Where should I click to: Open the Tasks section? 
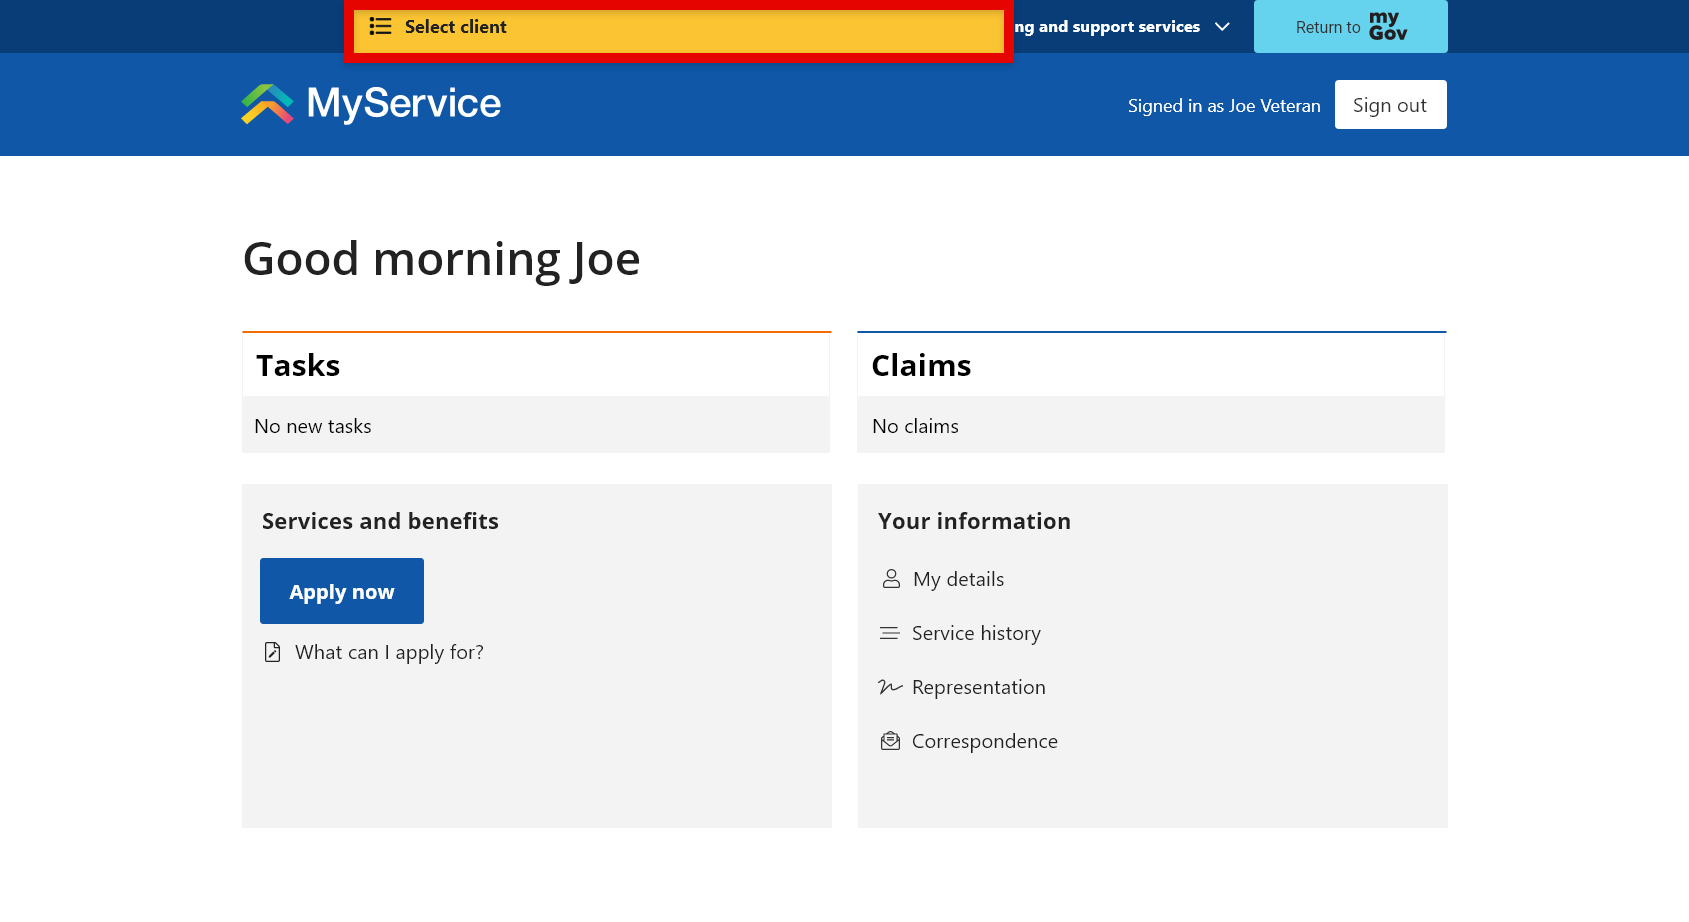coord(297,365)
